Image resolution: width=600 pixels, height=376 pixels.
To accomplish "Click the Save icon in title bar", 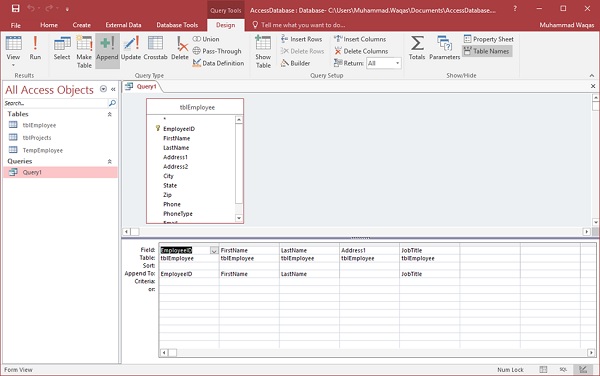I will (15, 8).
